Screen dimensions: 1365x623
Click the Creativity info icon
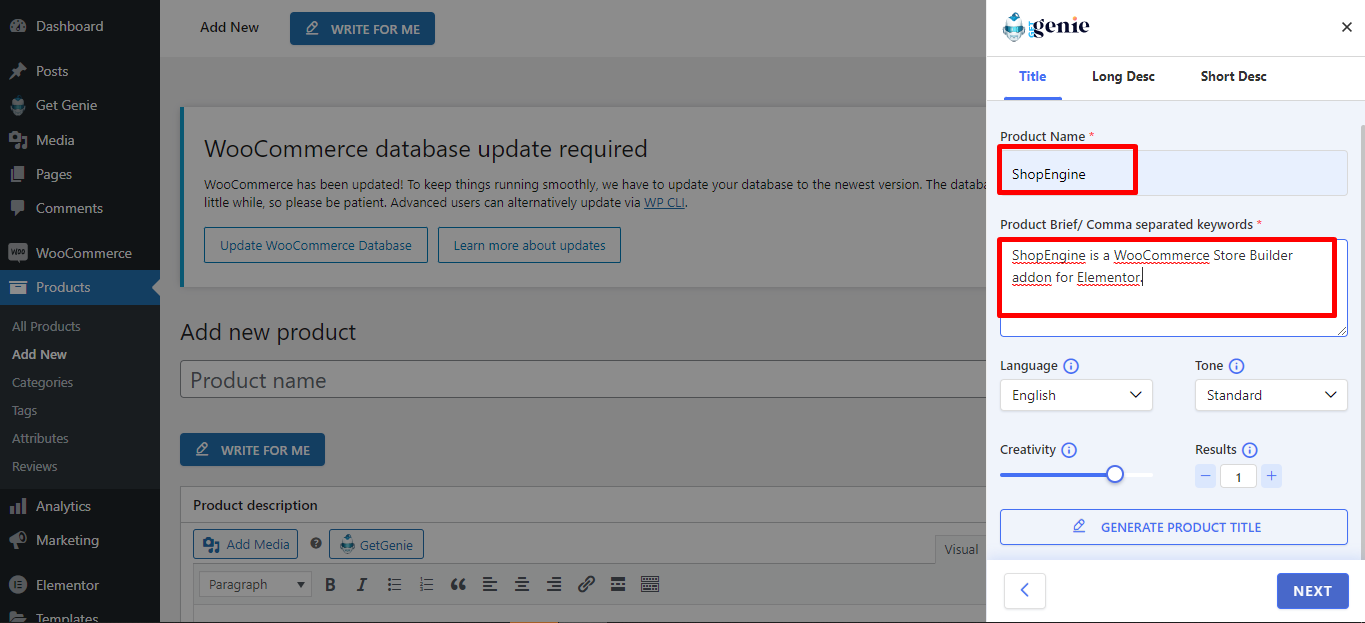click(x=1069, y=450)
